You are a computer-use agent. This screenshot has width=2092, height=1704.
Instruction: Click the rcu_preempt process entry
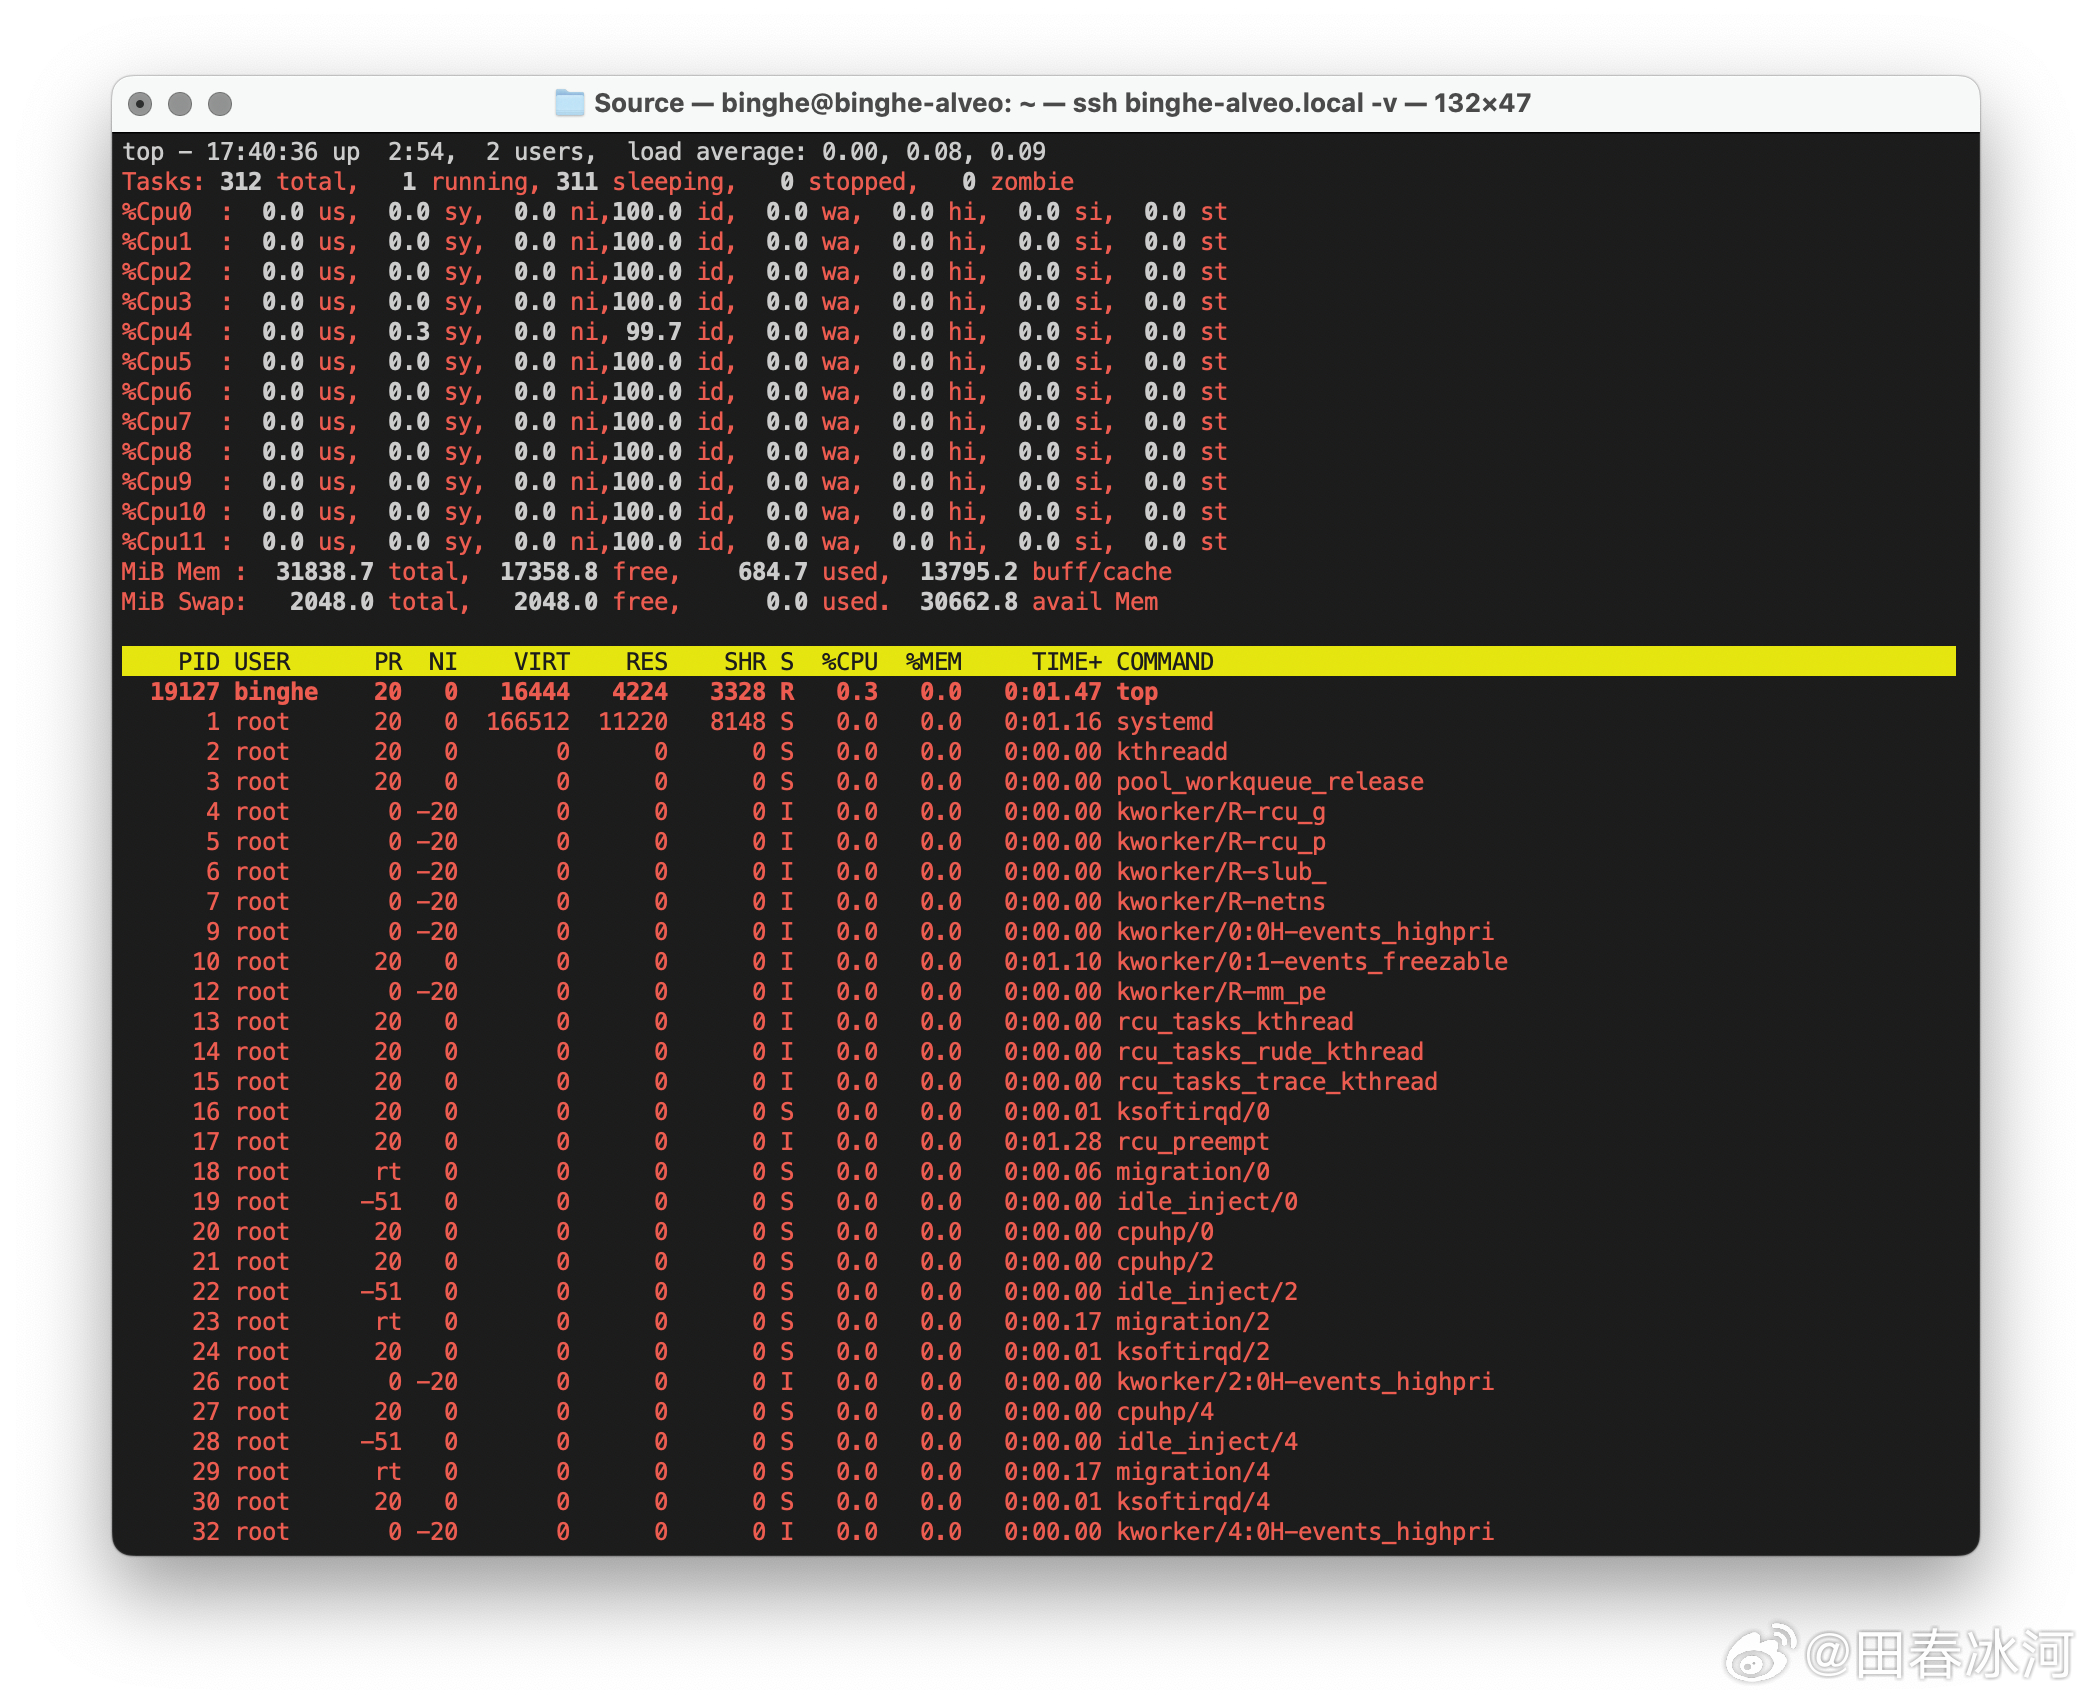point(1191,1142)
